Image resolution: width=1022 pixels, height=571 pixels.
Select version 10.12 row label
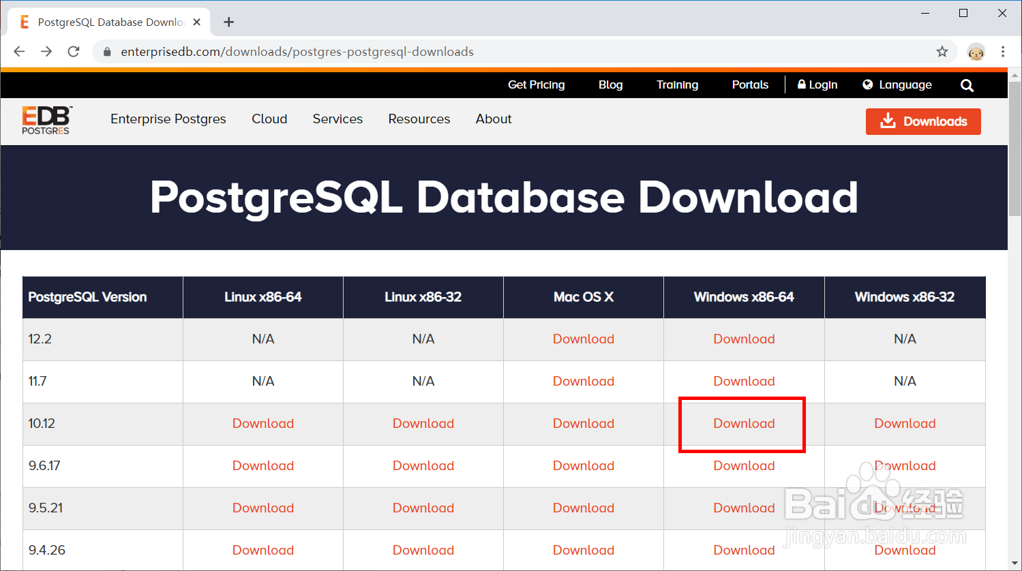click(41, 424)
